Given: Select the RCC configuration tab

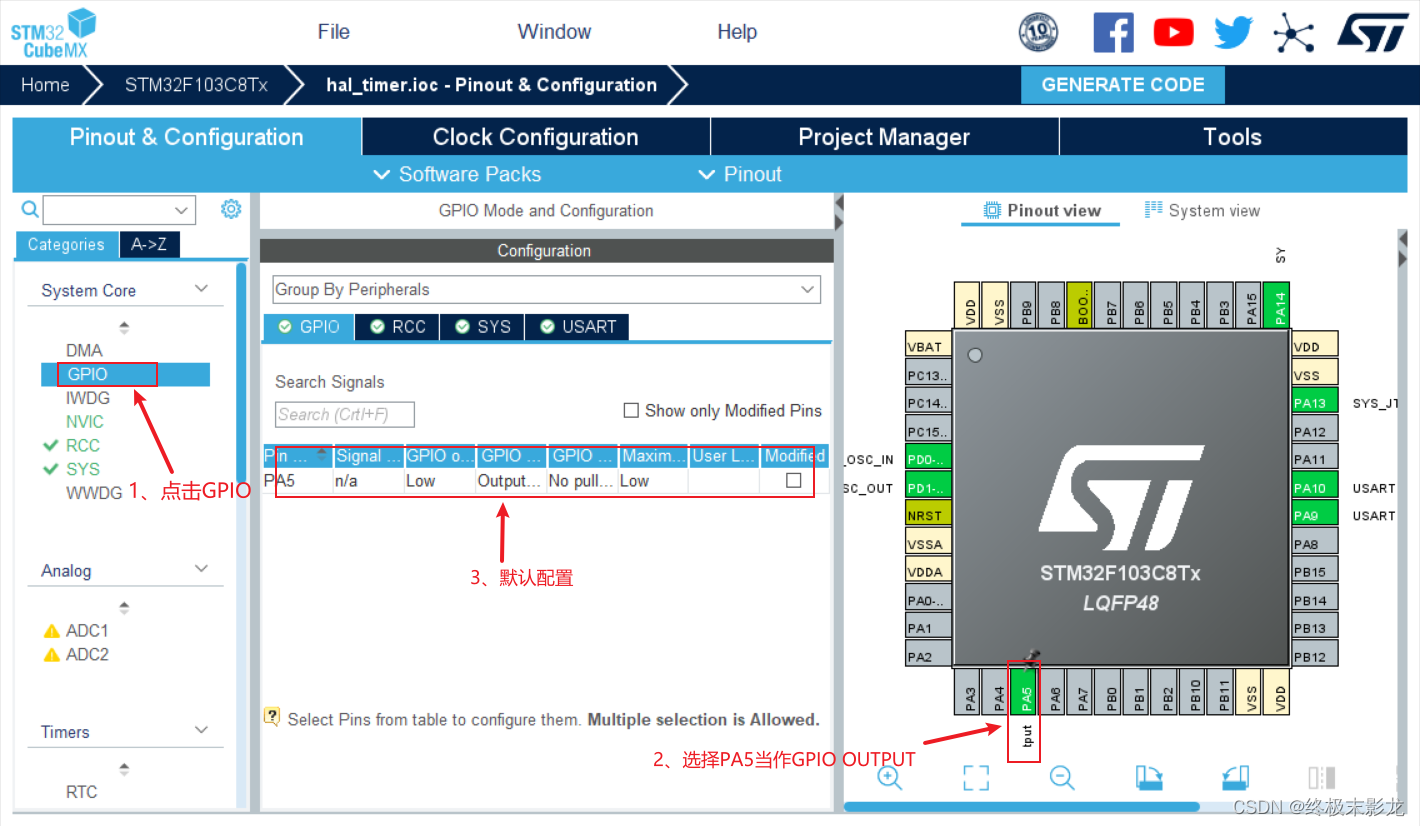Looking at the screenshot, I should [x=398, y=327].
